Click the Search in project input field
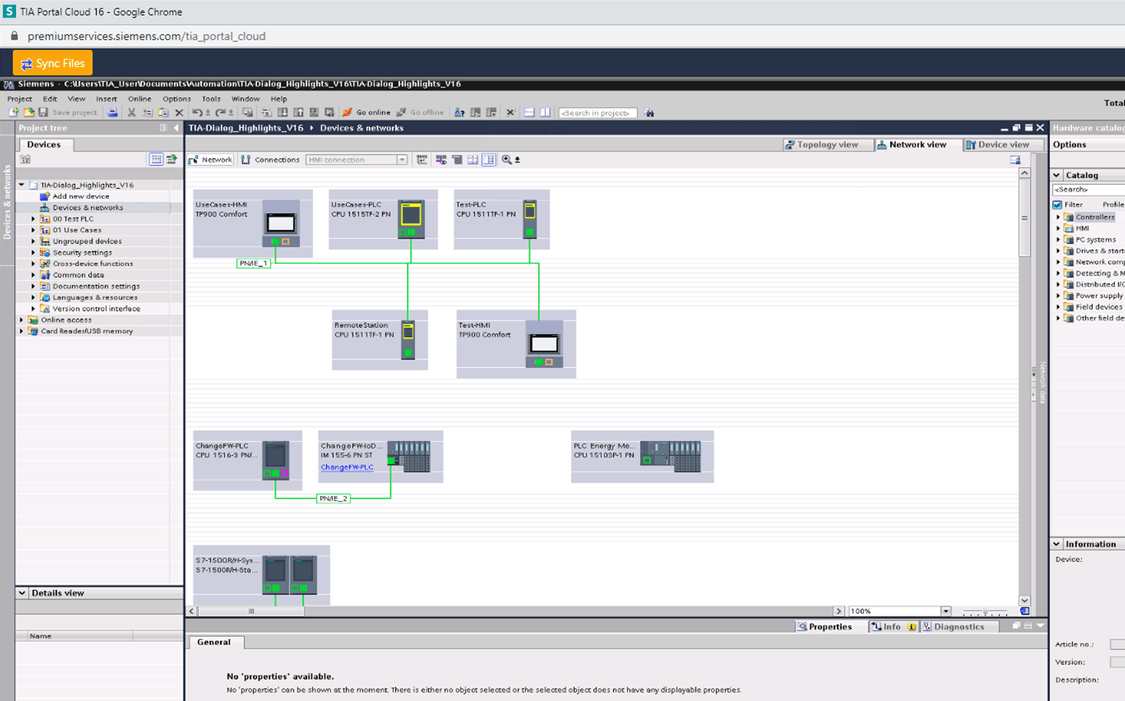This screenshot has width=1125, height=701. pos(597,113)
